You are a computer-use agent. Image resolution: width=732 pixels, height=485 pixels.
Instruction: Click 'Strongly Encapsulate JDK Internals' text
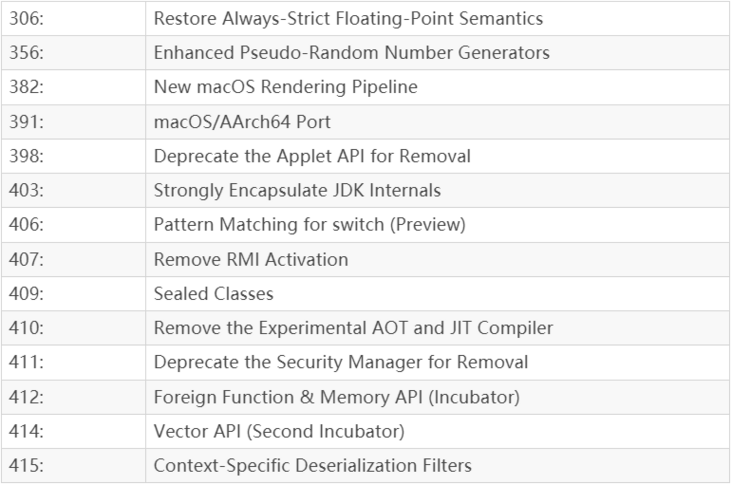click(x=297, y=190)
